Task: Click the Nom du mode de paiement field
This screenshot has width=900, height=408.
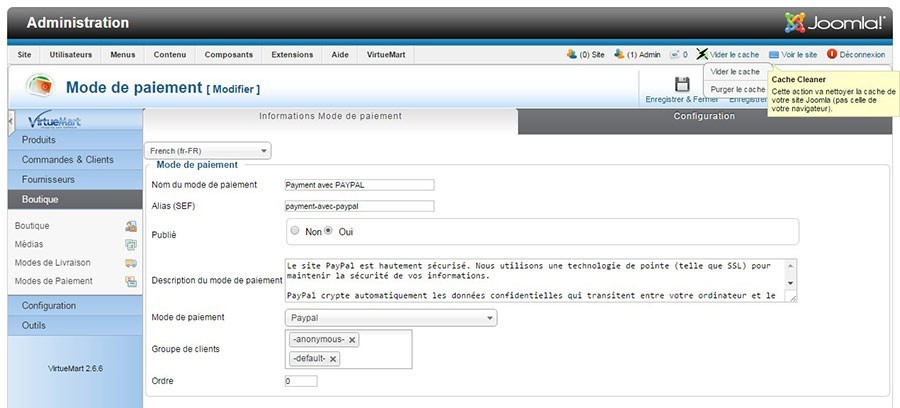Action: [x=359, y=185]
